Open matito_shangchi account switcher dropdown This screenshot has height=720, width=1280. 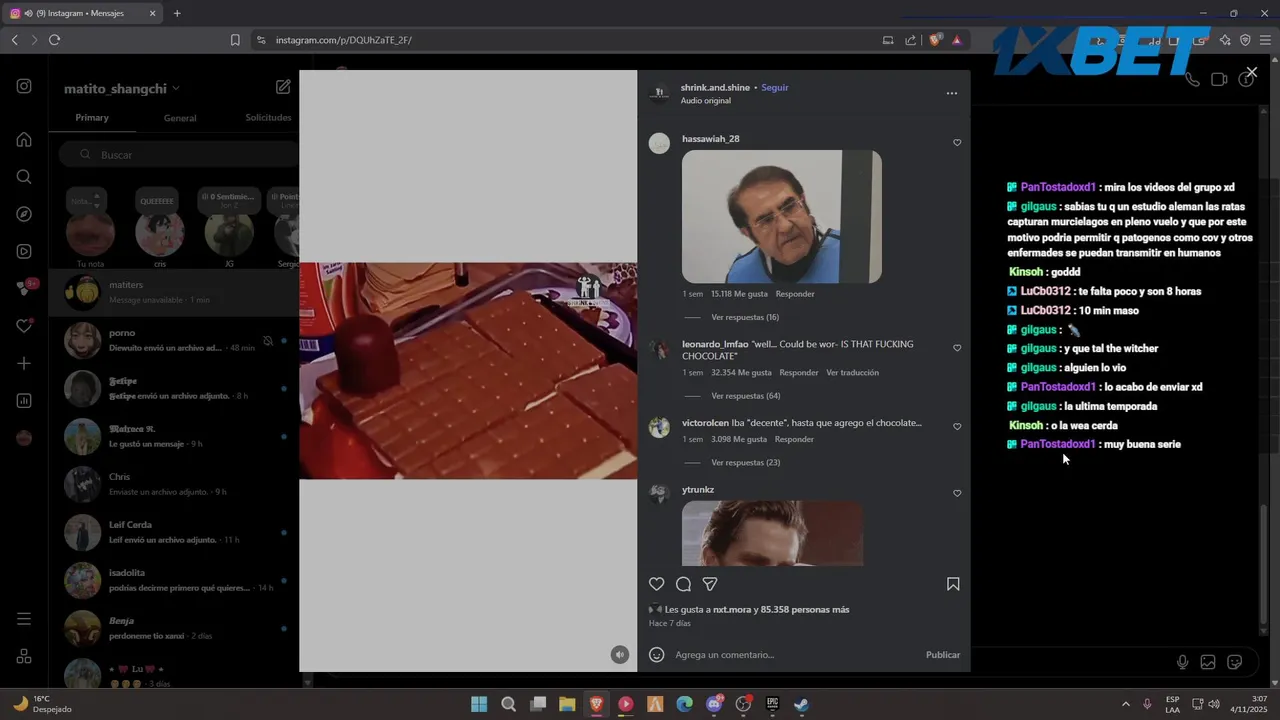pyautogui.click(x=121, y=89)
